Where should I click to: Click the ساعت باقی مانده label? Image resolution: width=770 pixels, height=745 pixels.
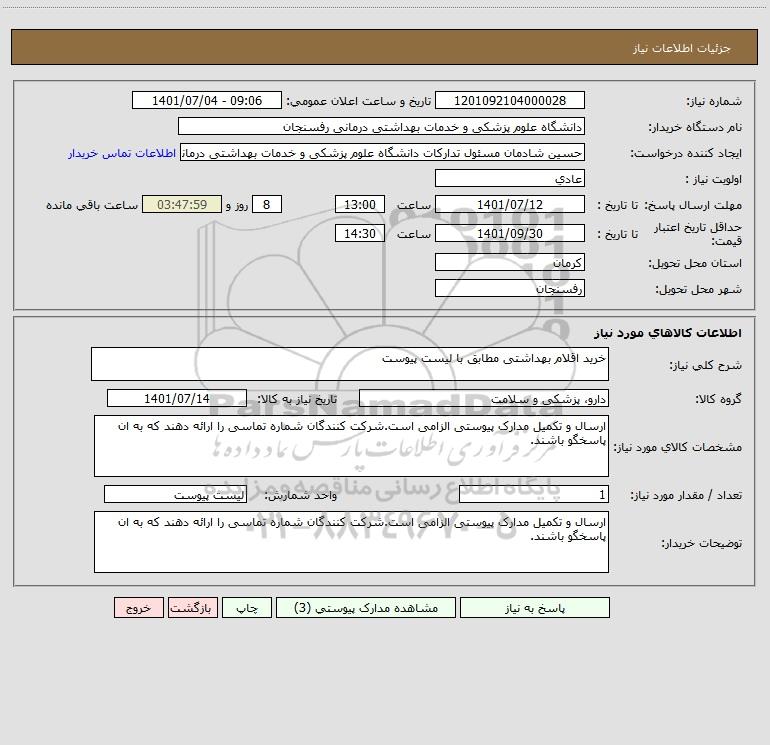[92, 205]
